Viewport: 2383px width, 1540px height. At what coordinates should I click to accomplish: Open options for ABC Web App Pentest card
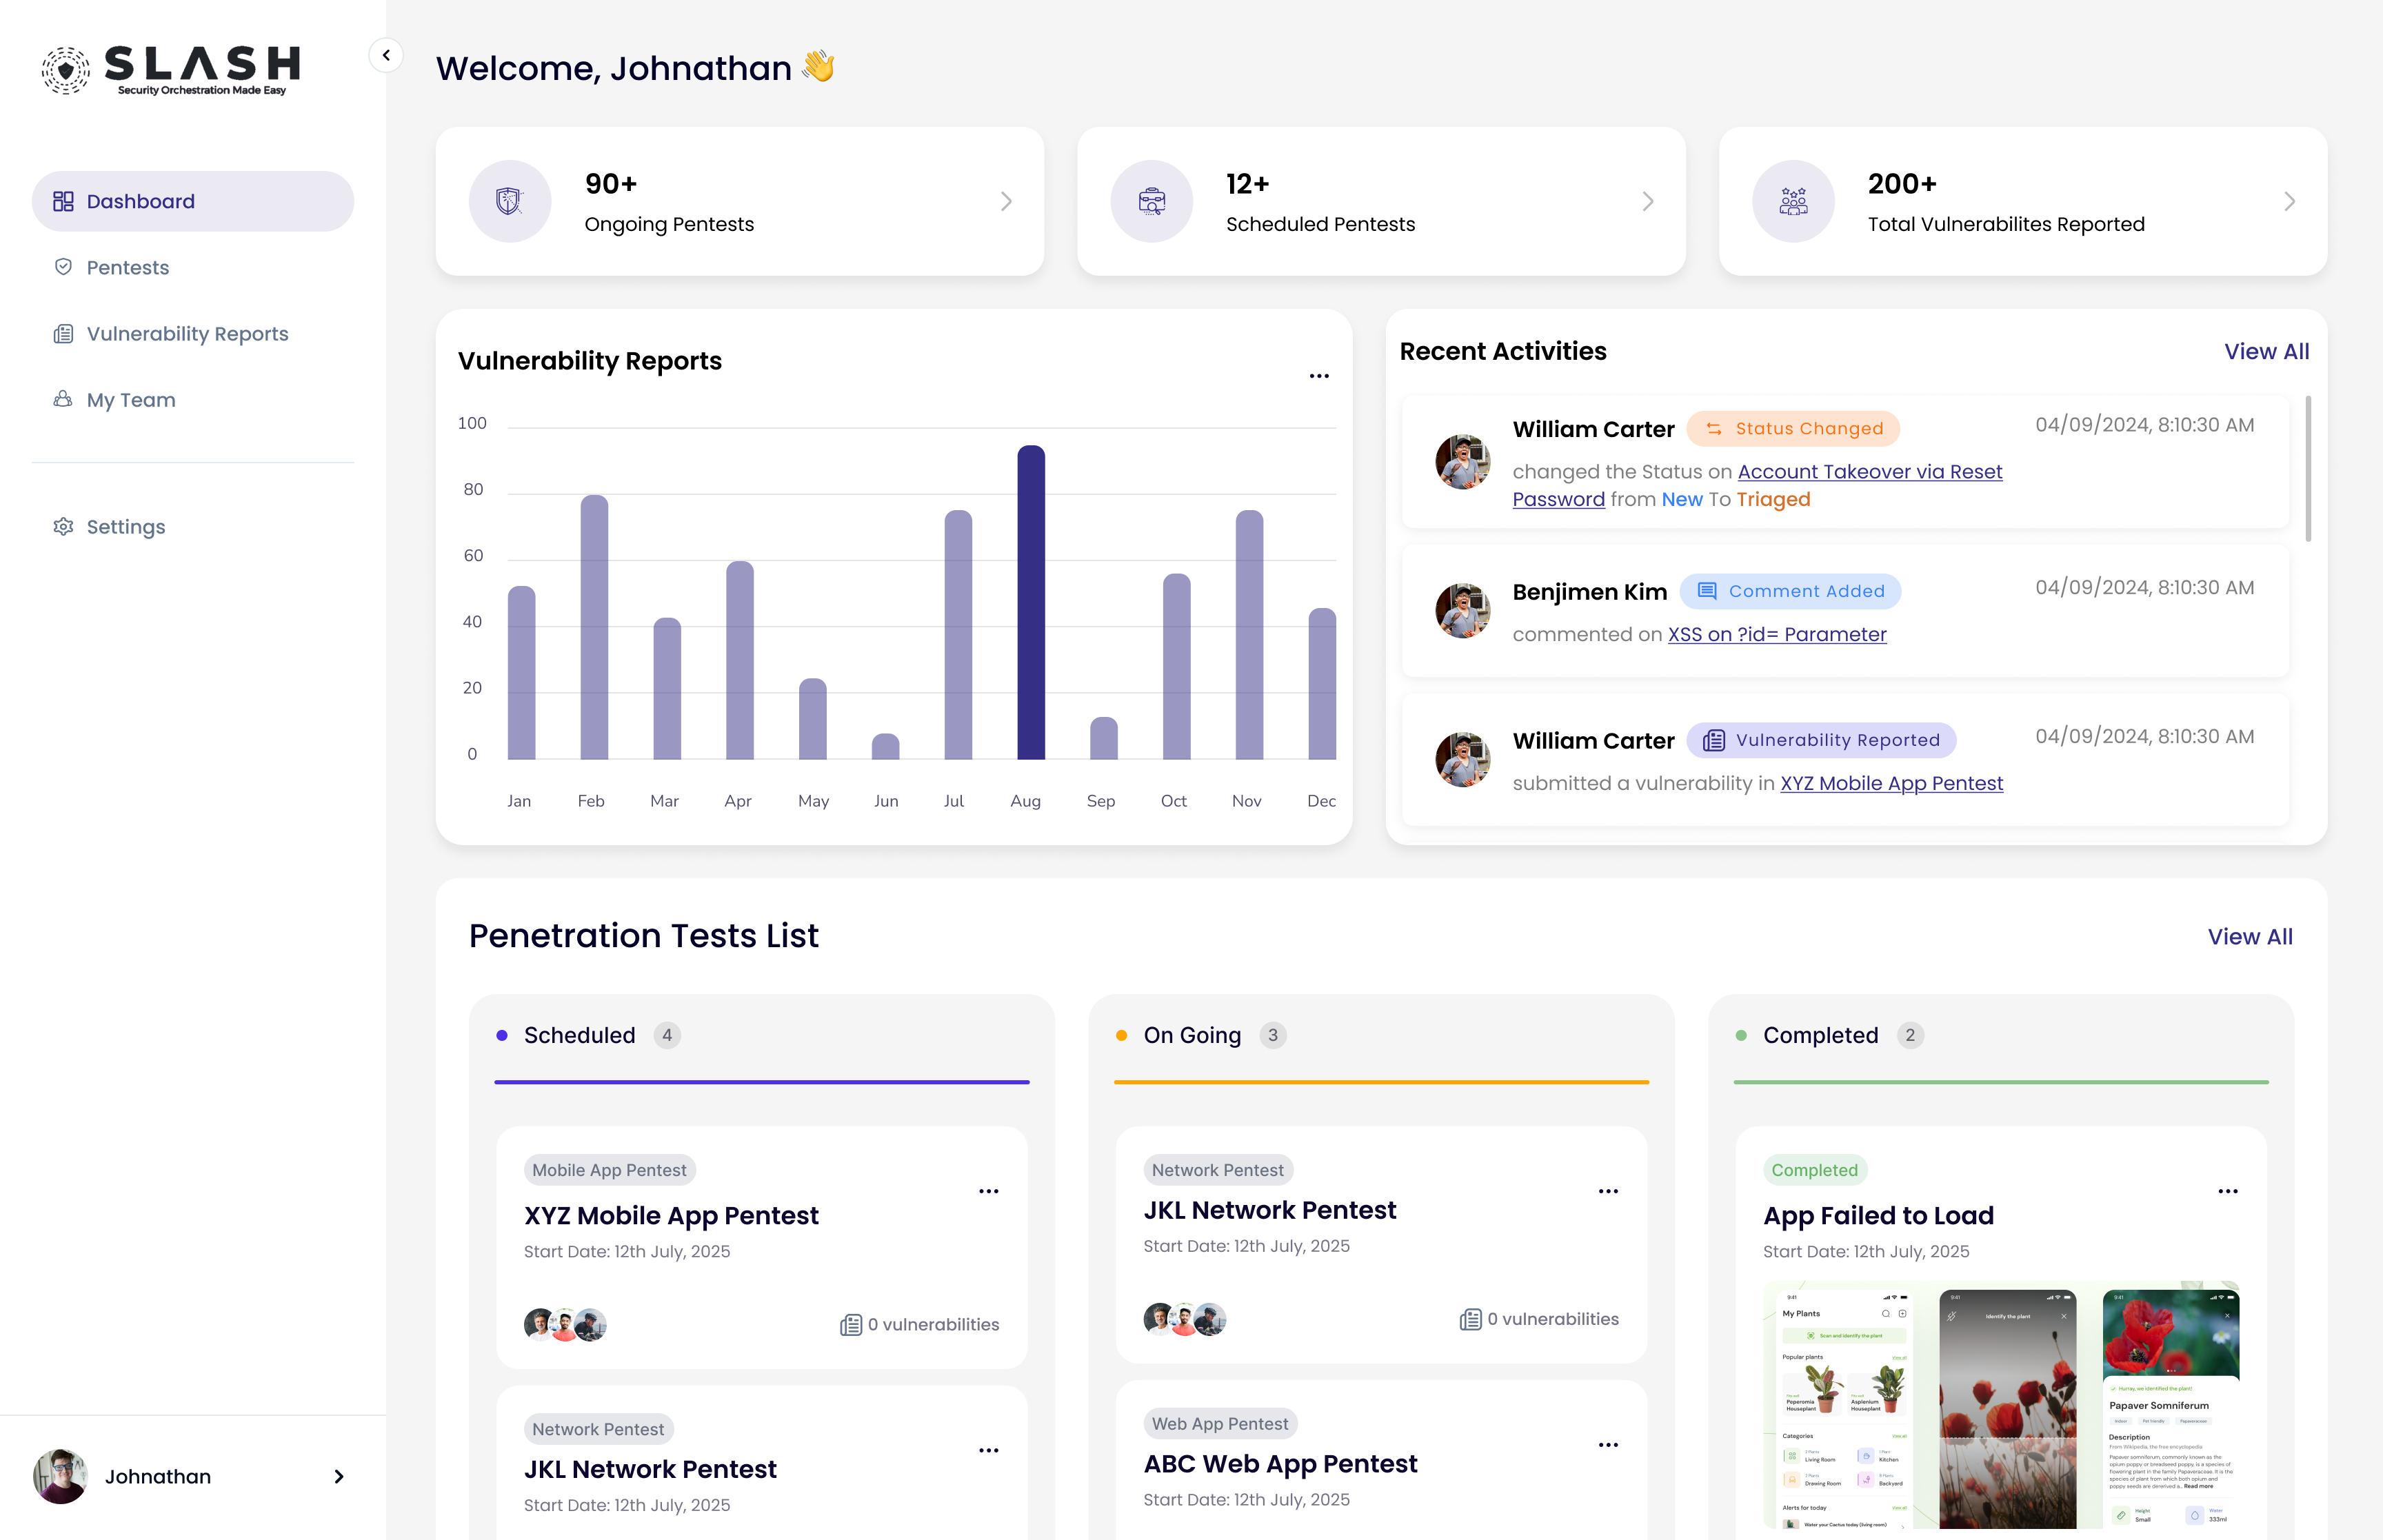(x=1608, y=1445)
